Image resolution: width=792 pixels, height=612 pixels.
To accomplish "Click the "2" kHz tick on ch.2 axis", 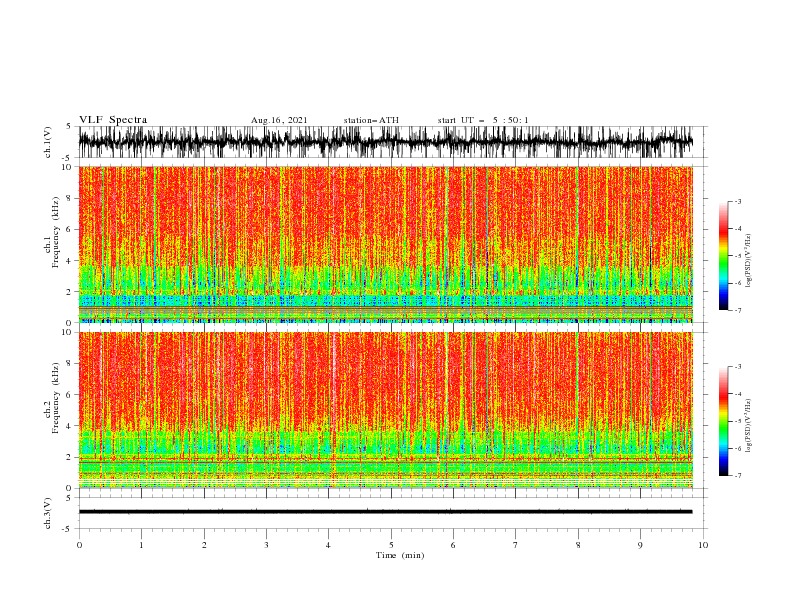I will tap(70, 457).
